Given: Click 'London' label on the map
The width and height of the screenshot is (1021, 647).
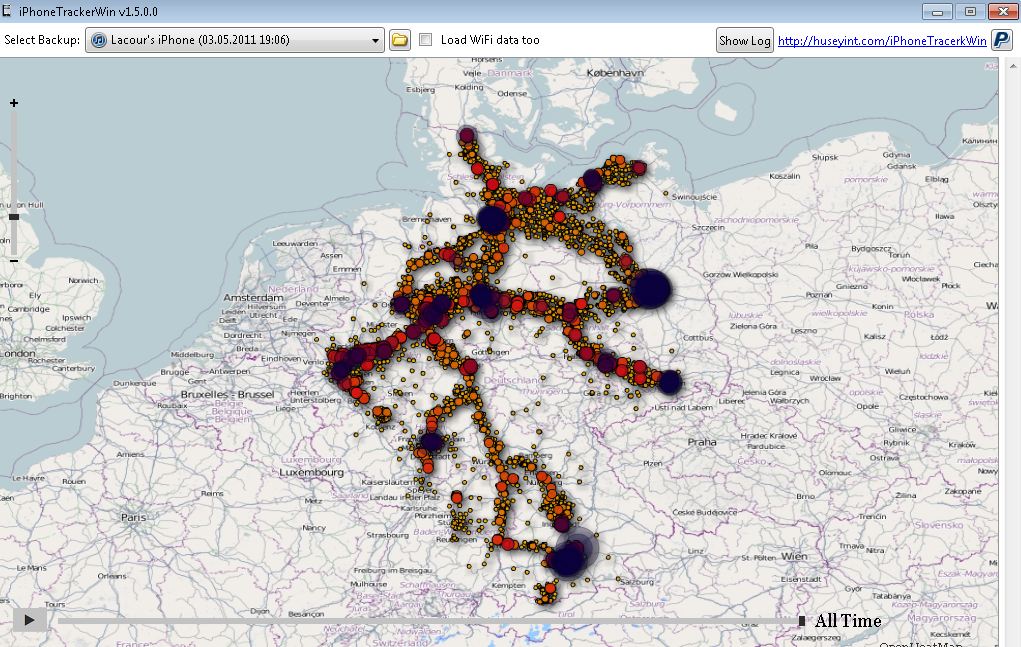Looking at the screenshot, I should [18, 353].
